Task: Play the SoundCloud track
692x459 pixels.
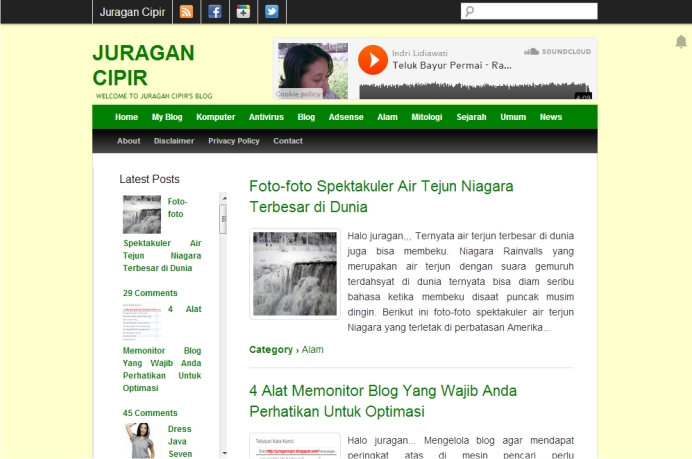Action: [x=372, y=60]
